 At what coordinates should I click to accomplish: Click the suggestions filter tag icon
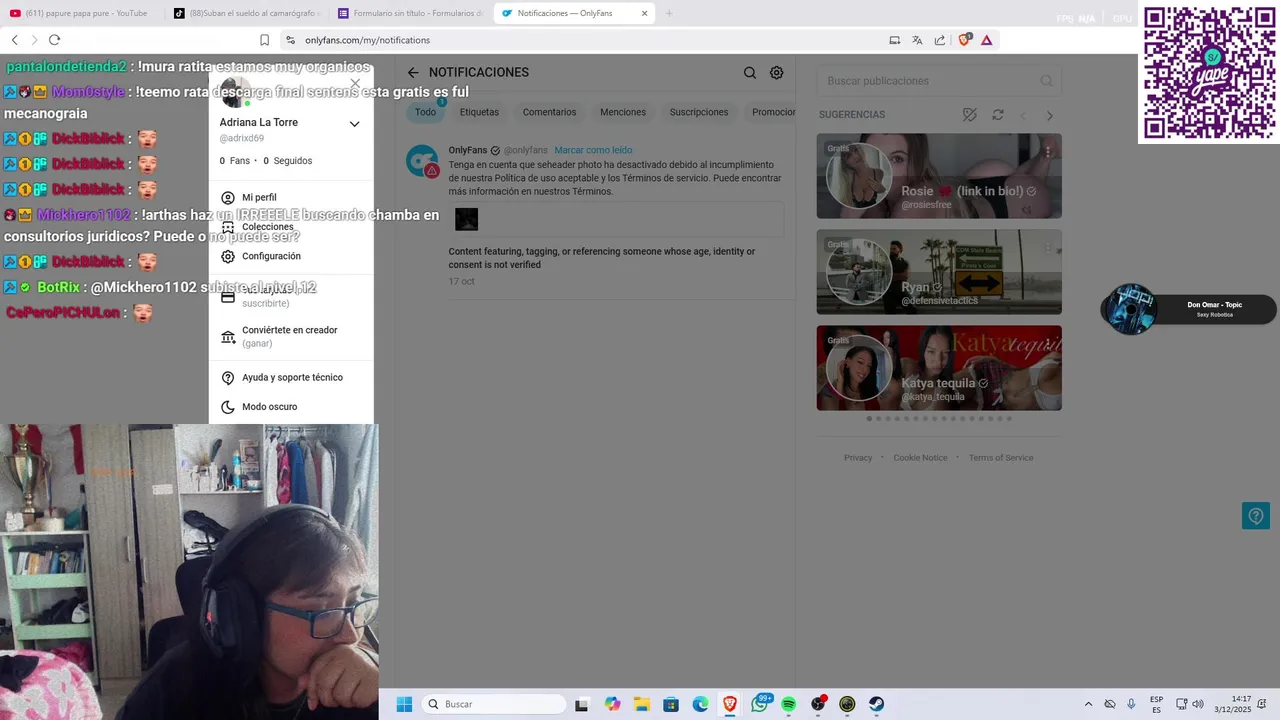(x=969, y=115)
